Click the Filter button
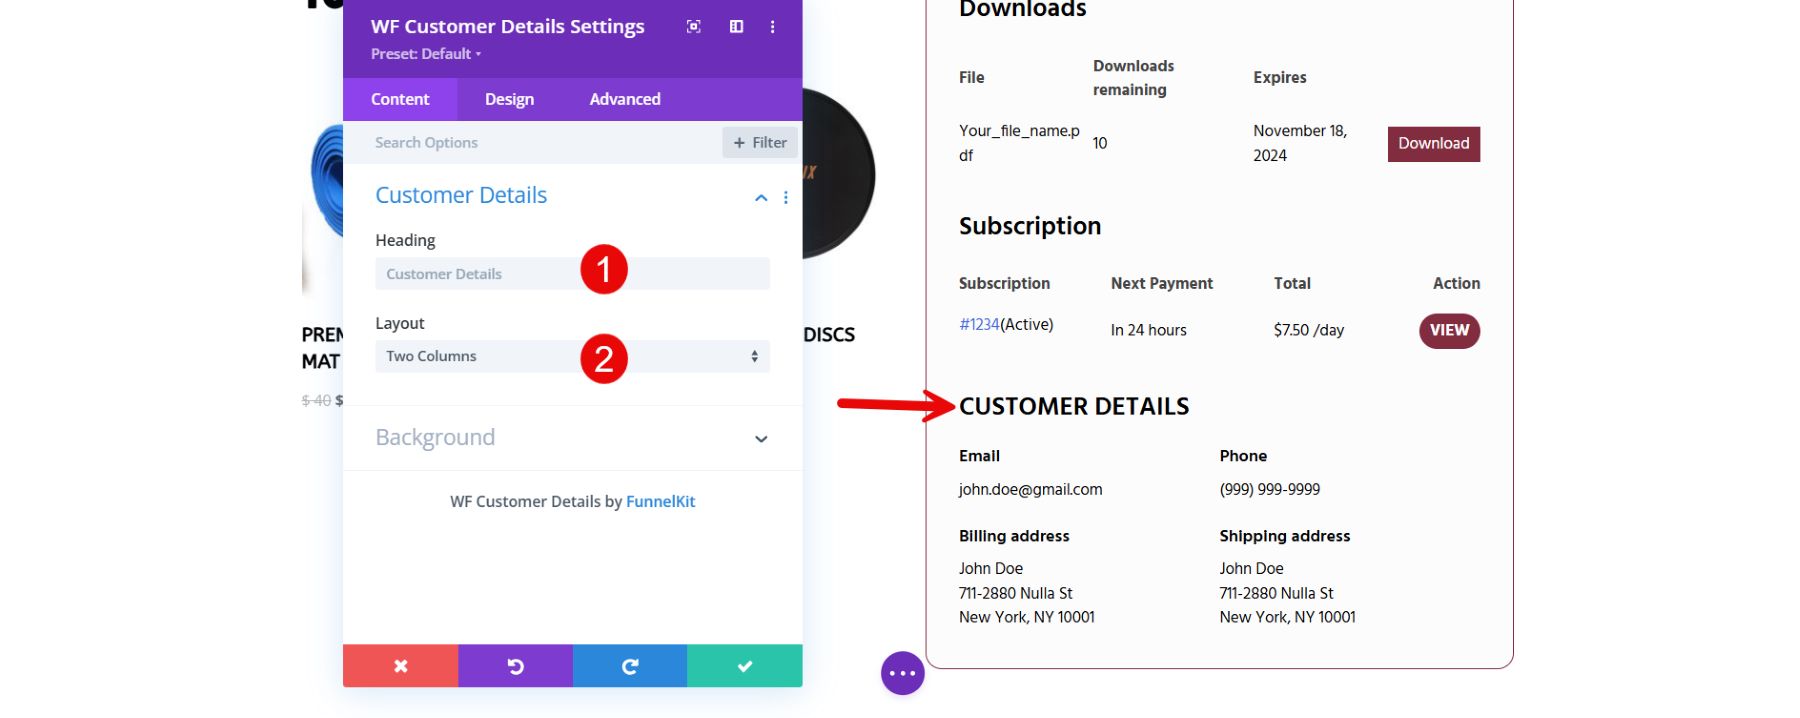This screenshot has height=718, width=1800. click(x=760, y=143)
